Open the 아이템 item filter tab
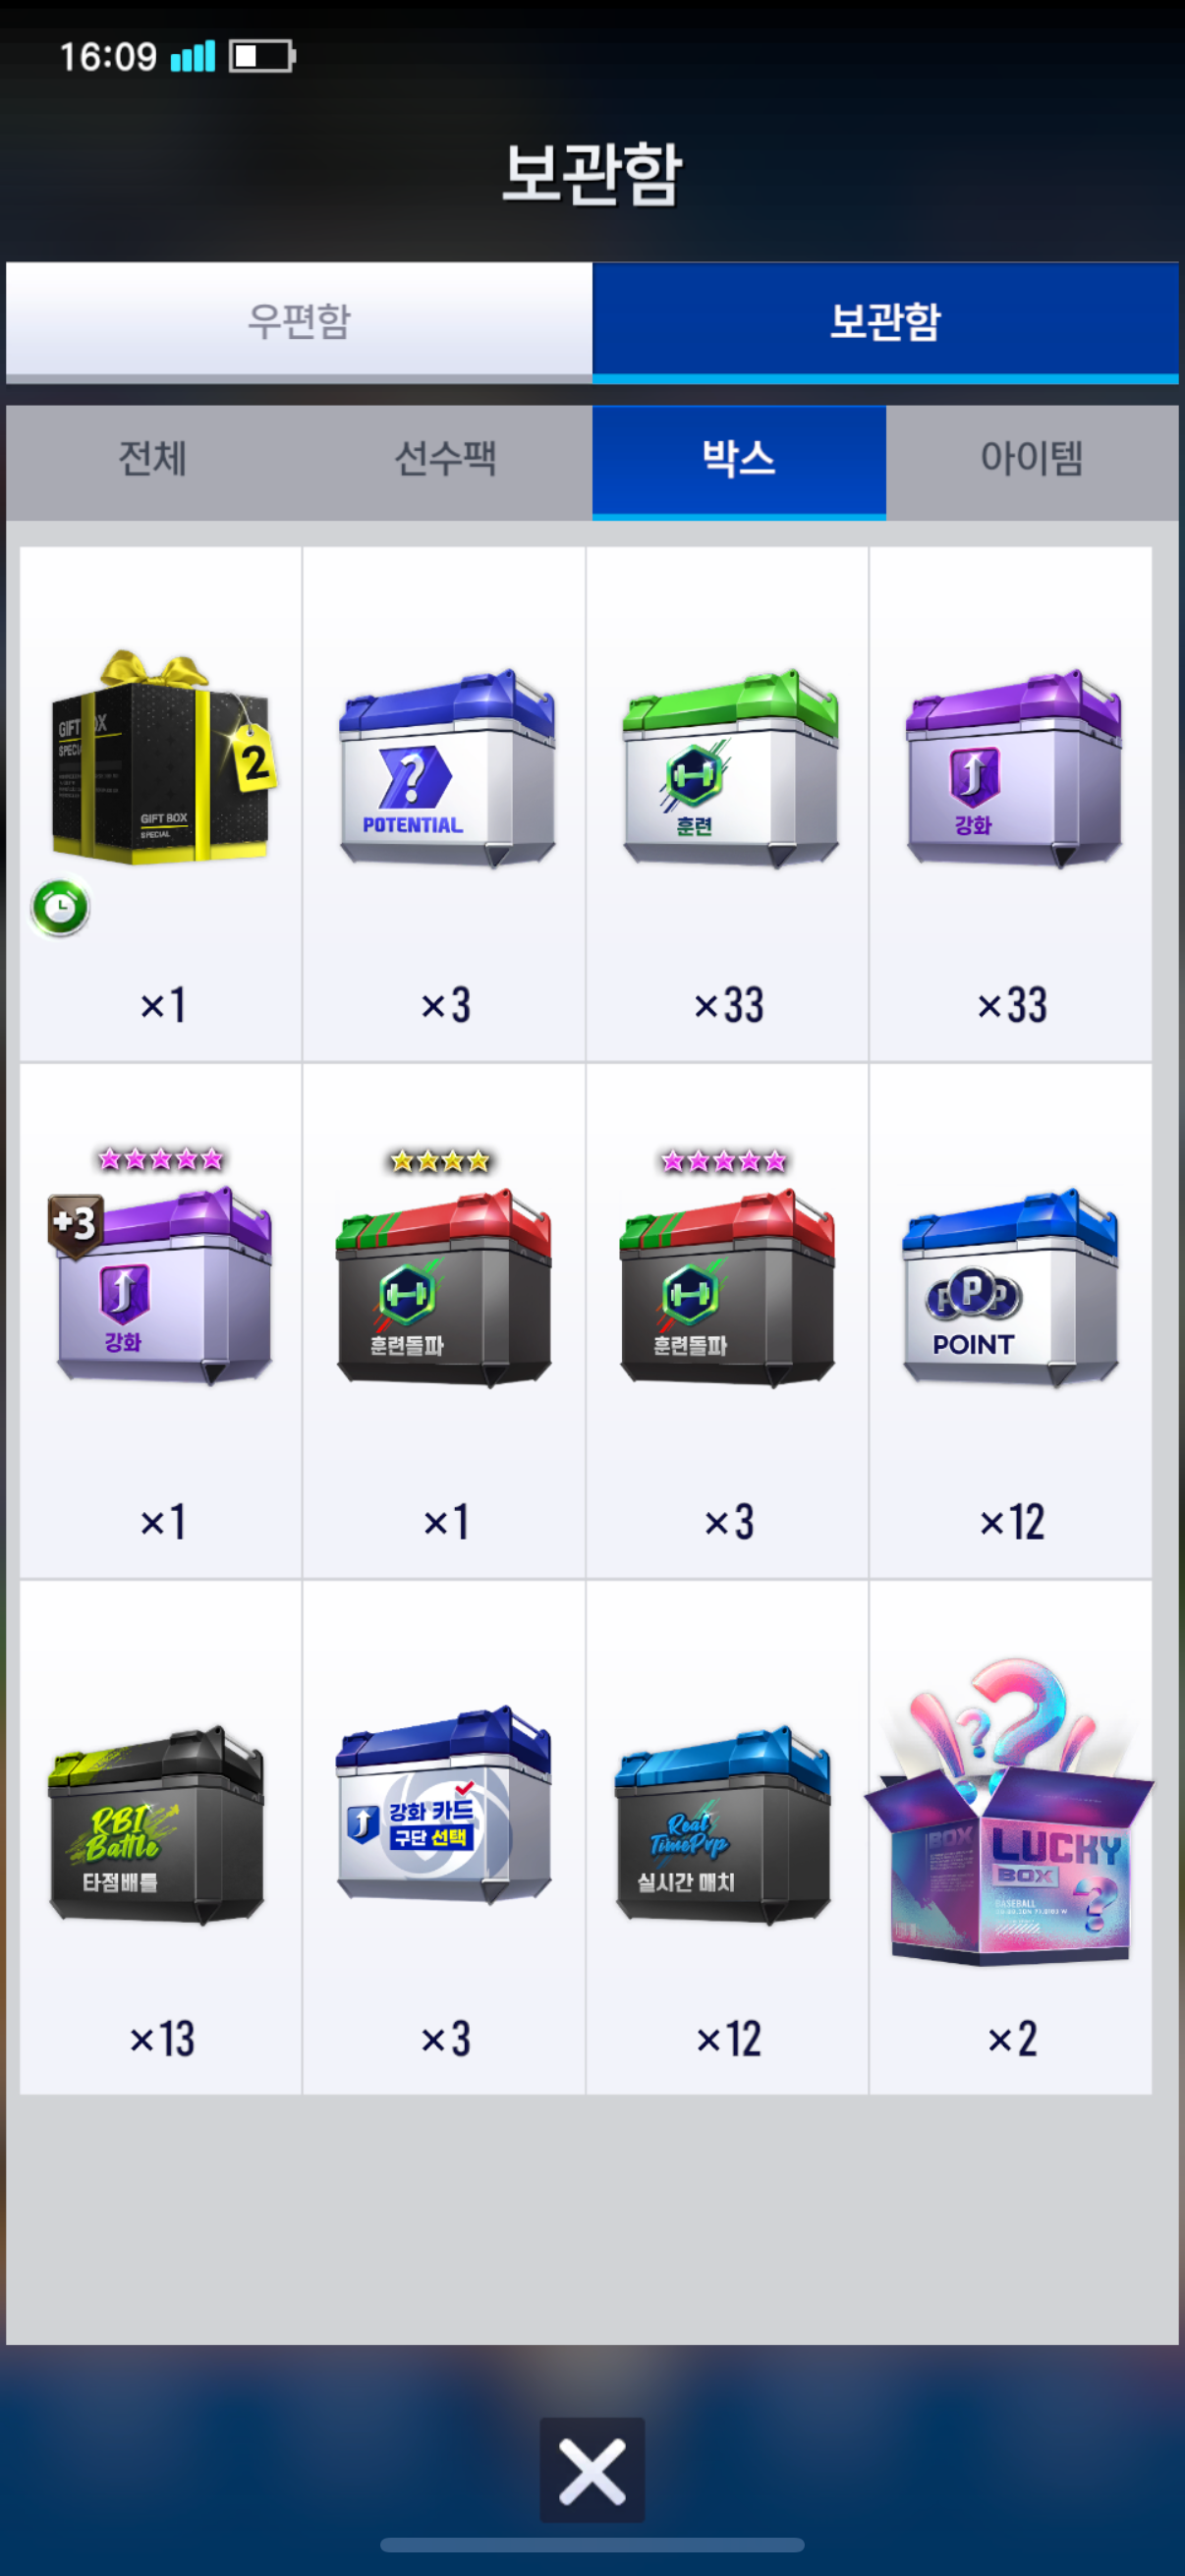This screenshot has width=1185, height=2576. [1032, 461]
